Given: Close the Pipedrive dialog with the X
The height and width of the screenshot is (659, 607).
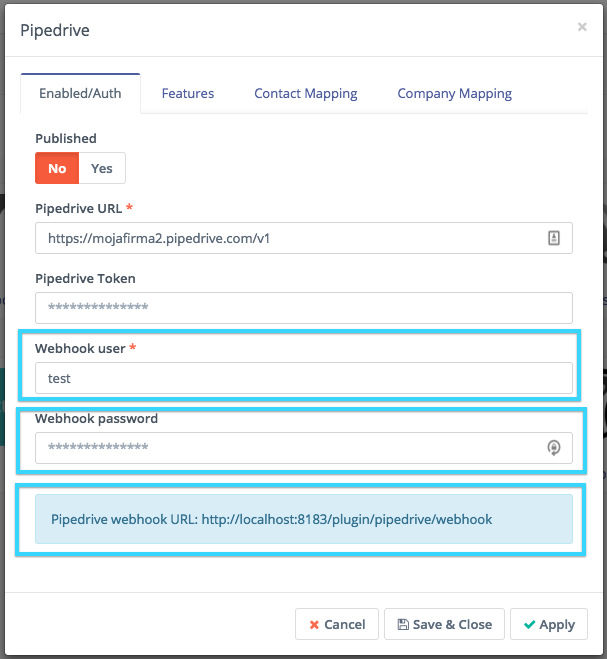Looking at the screenshot, I should click(582, 27).
